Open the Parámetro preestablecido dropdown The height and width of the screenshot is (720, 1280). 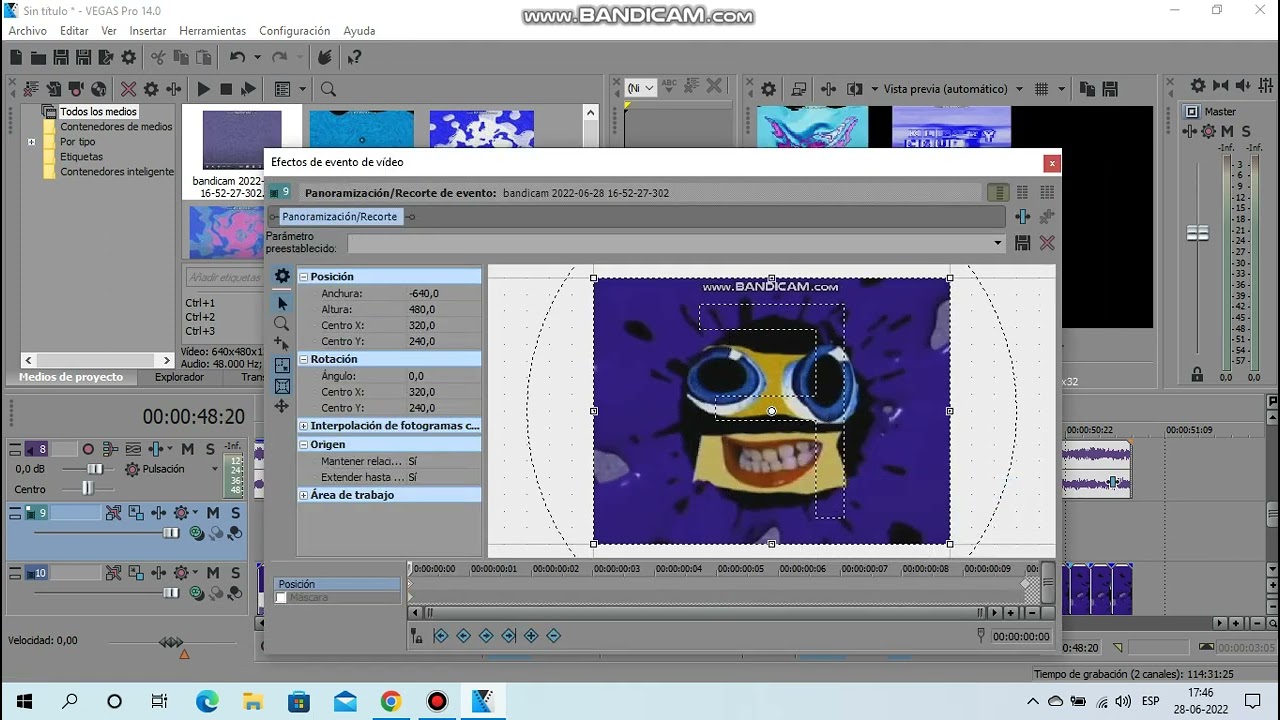[997, 243]
